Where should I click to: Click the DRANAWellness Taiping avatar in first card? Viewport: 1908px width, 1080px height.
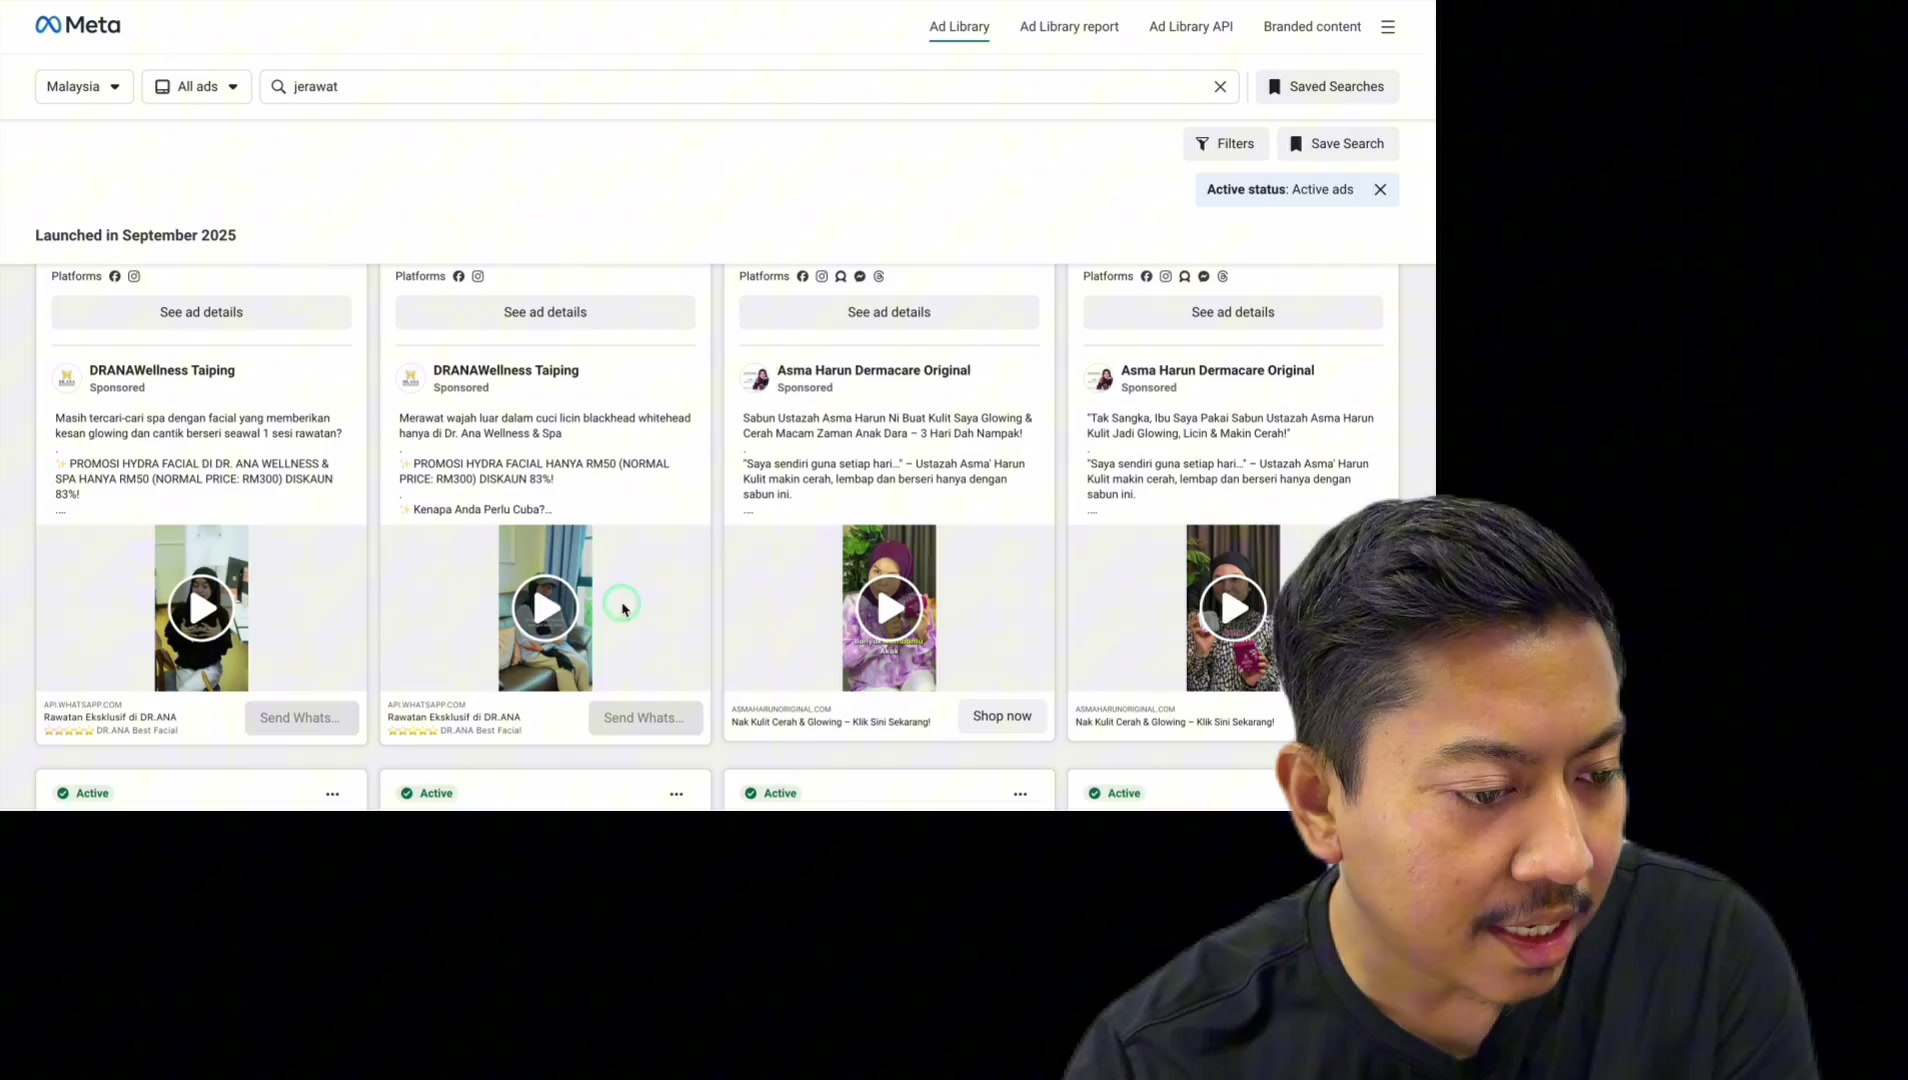[67, 378]
